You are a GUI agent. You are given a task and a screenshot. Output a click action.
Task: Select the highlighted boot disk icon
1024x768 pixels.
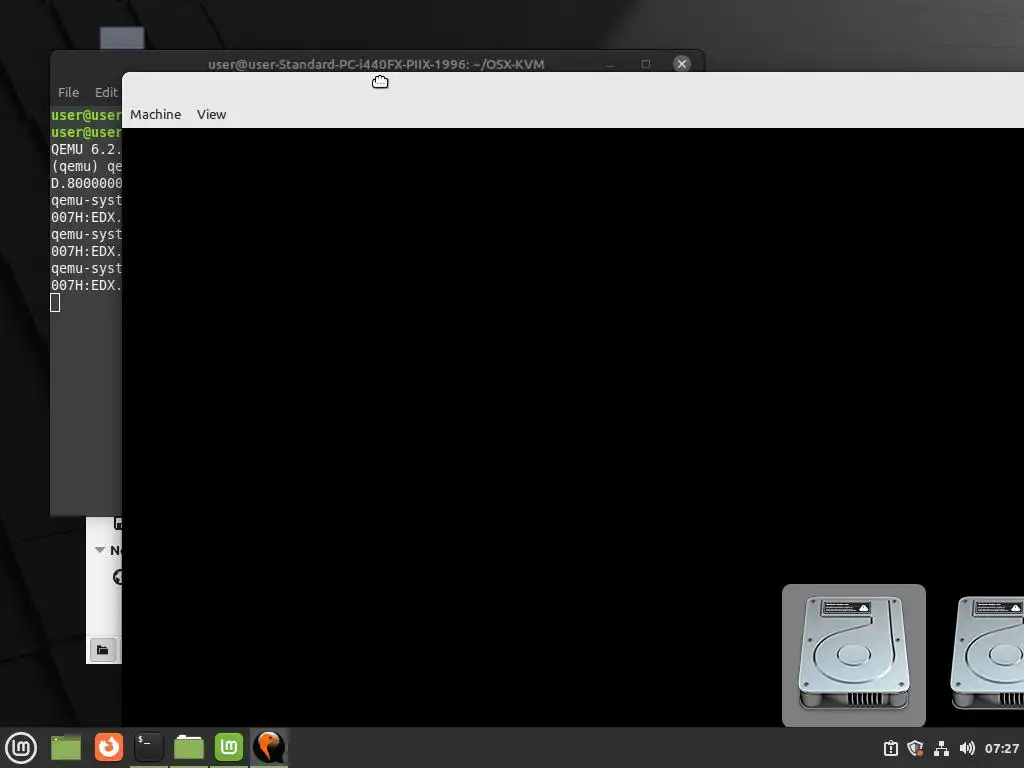(854, 655)
